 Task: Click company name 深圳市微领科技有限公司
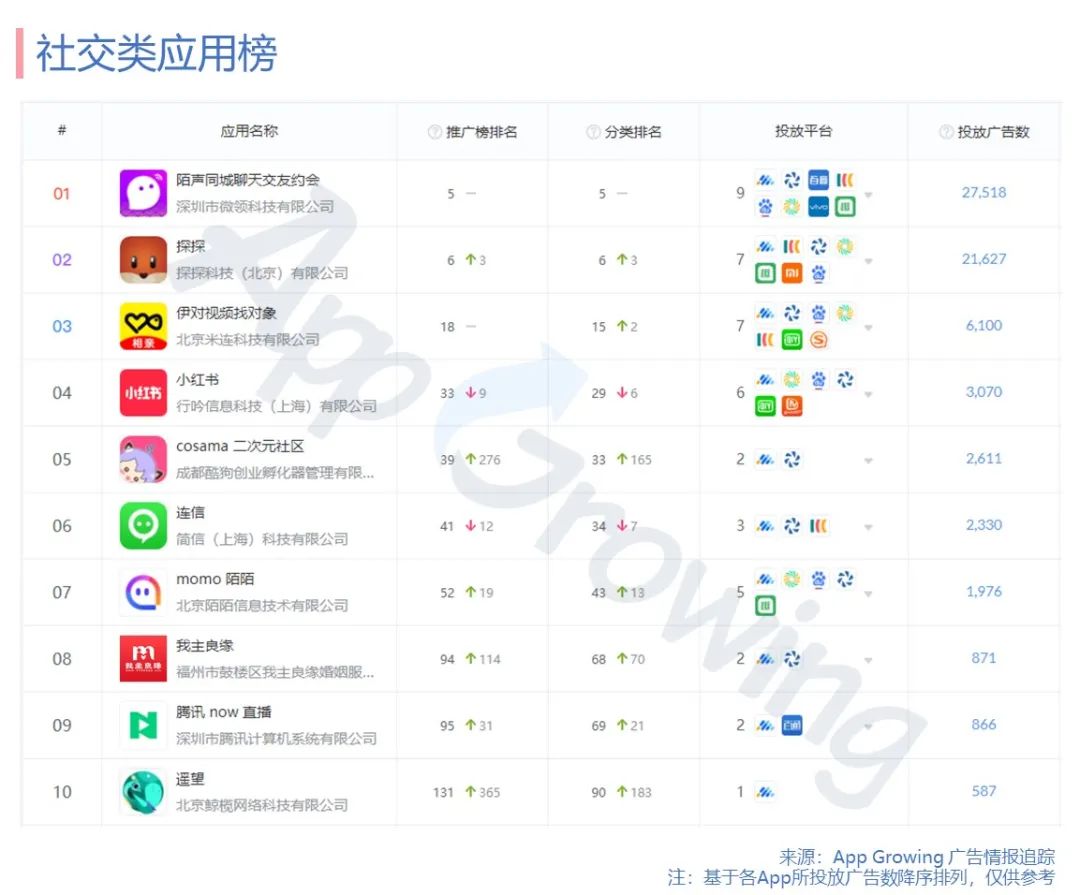coord(255,207)
